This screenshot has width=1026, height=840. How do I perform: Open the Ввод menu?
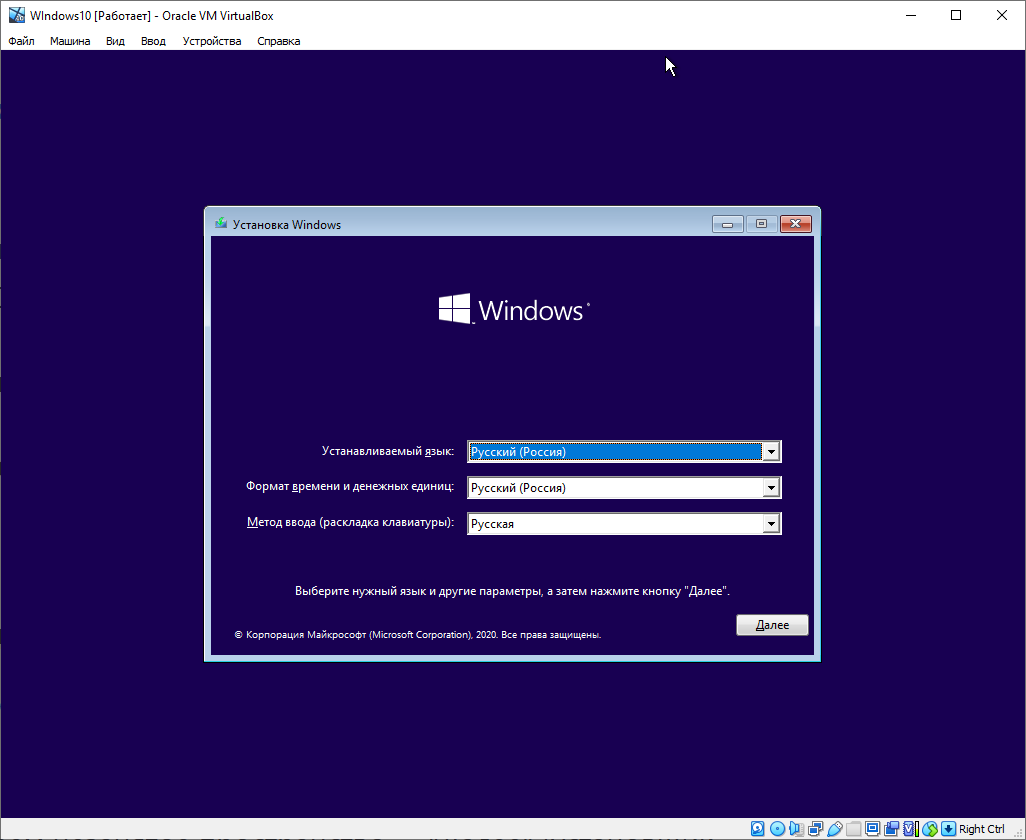[153, 41]
